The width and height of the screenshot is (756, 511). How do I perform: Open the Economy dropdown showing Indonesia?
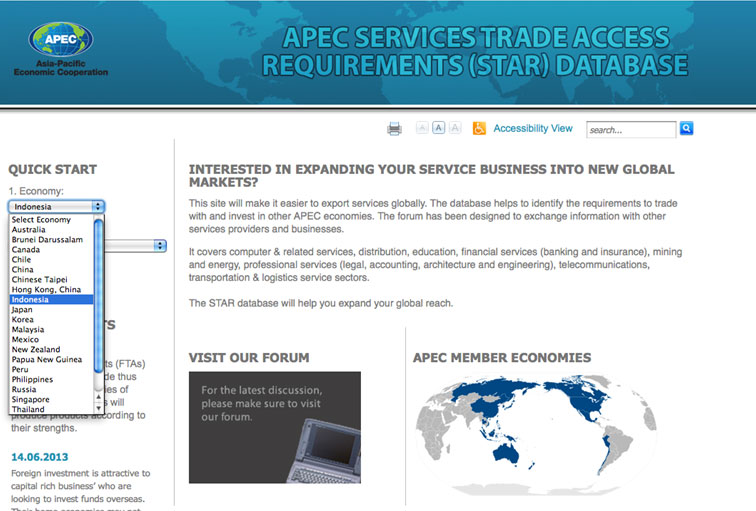pyautogui.click(x=56, y=206)
